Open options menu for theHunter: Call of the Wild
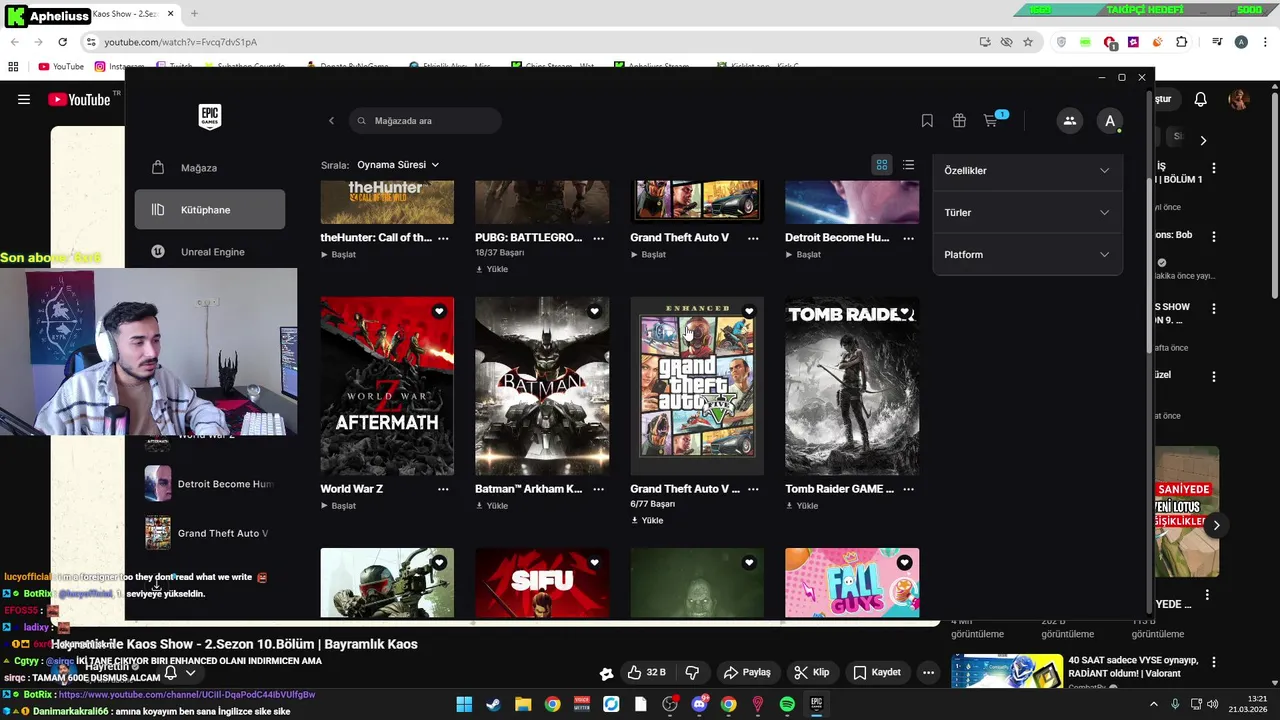Viewport: 1280px width, 720px height. click(x=443, y=238)
